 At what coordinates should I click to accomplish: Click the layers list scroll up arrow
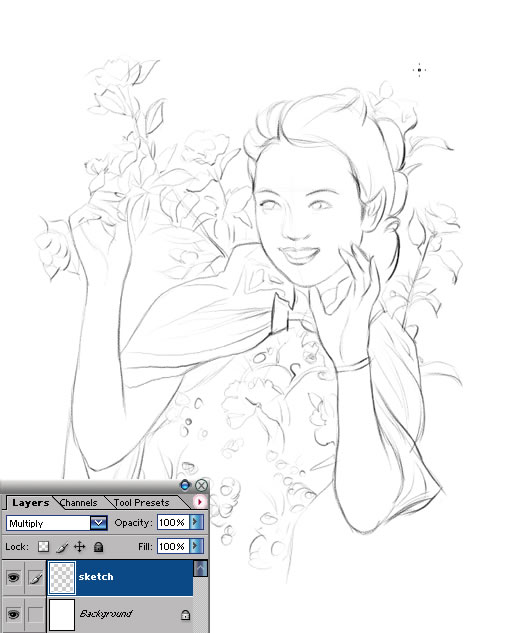201,568
